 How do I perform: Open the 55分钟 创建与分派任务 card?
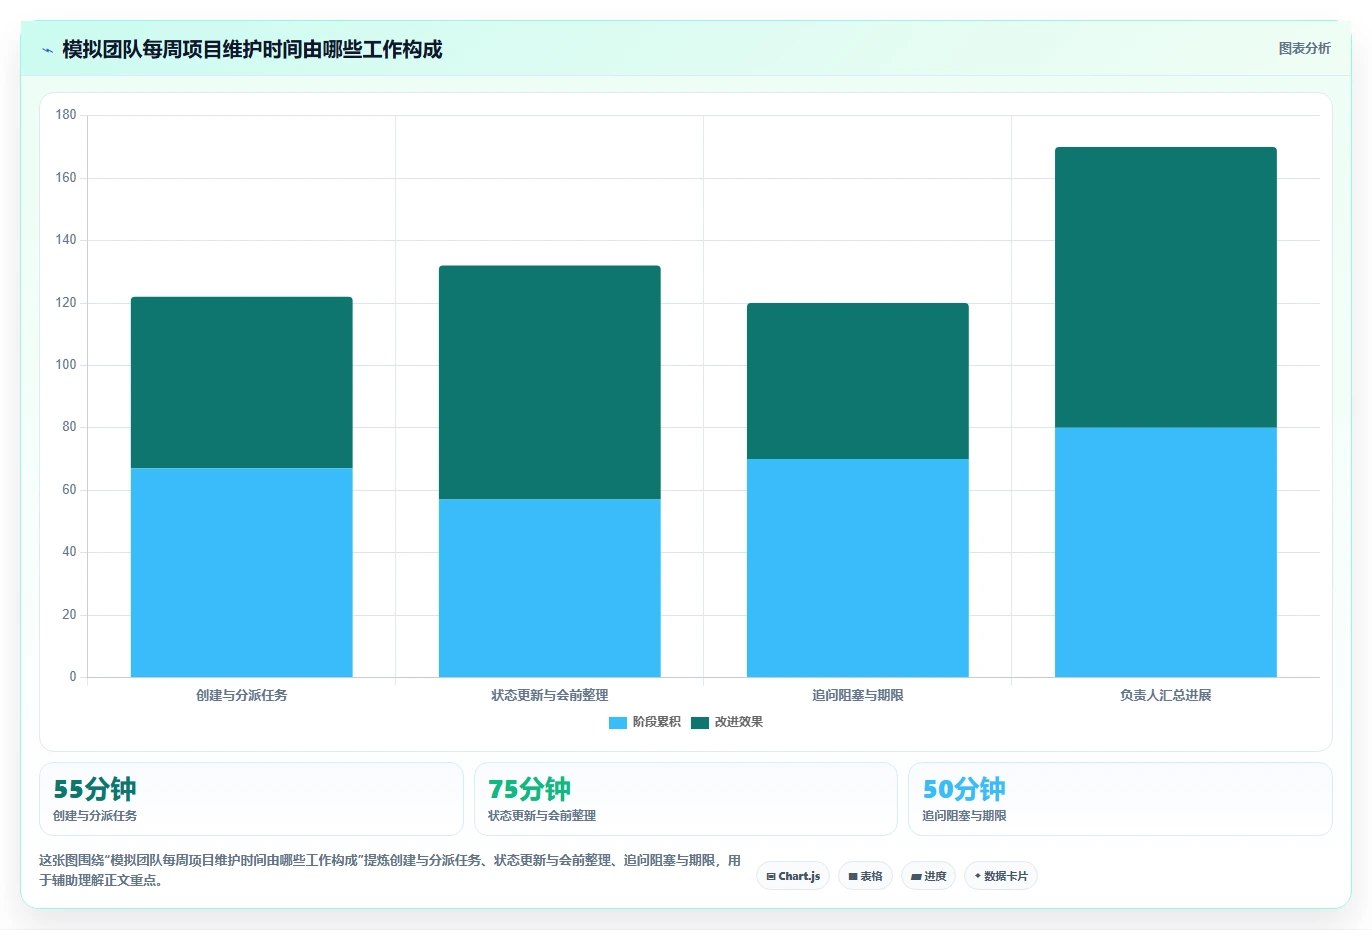(251, 799)
